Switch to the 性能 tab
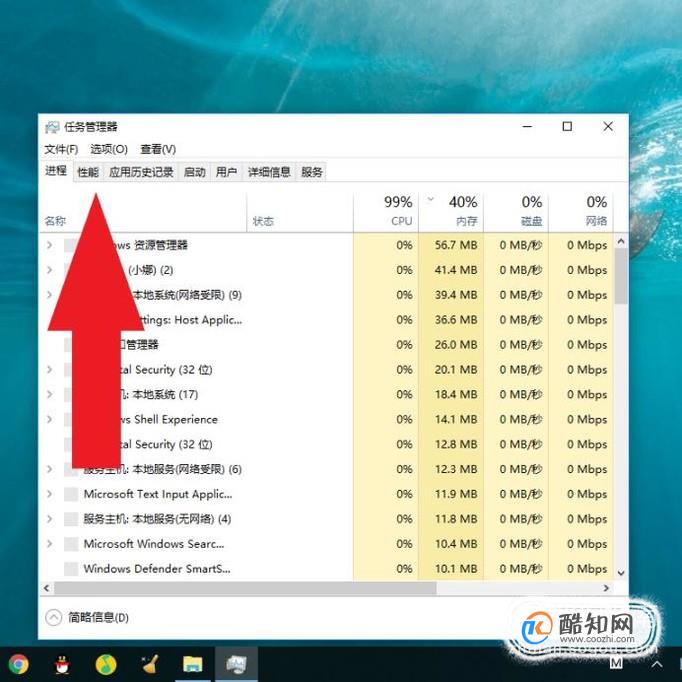 [88, 172]
